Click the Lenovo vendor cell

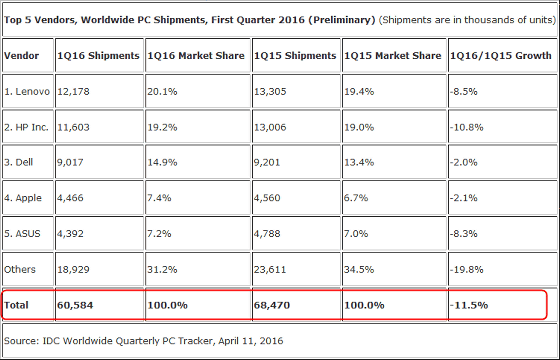(28, 91)
